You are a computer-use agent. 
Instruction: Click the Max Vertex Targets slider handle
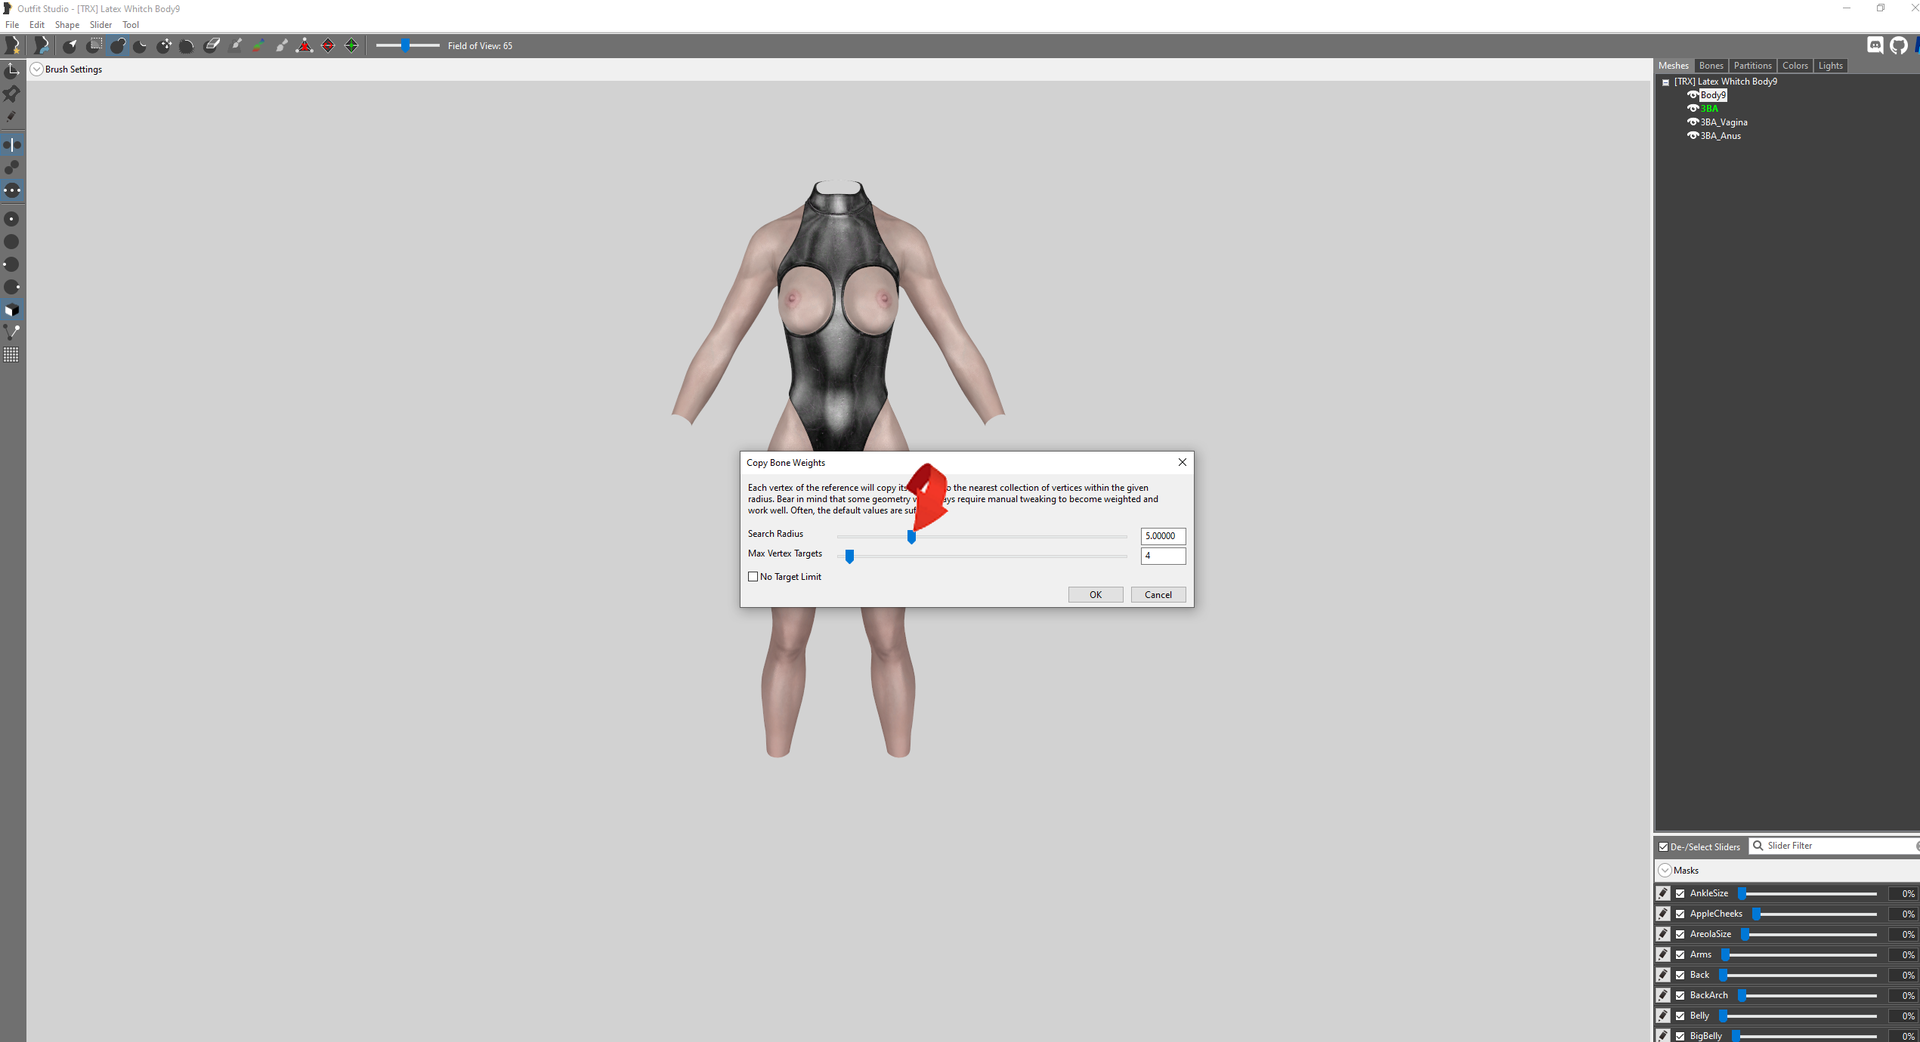849,557
